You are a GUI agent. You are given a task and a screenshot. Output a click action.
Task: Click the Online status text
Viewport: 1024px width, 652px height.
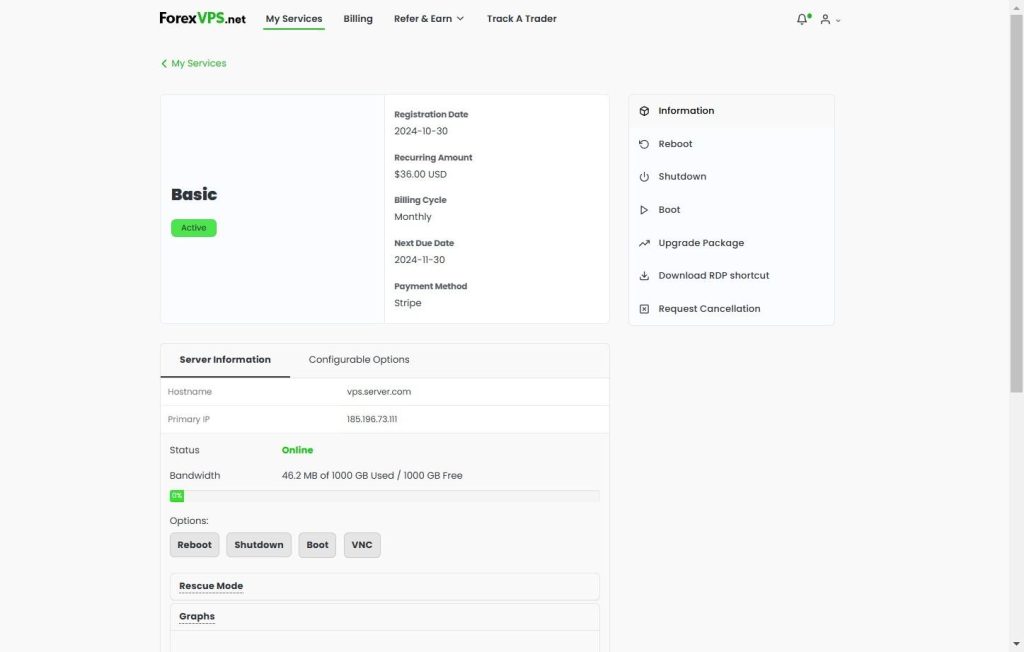297,450
